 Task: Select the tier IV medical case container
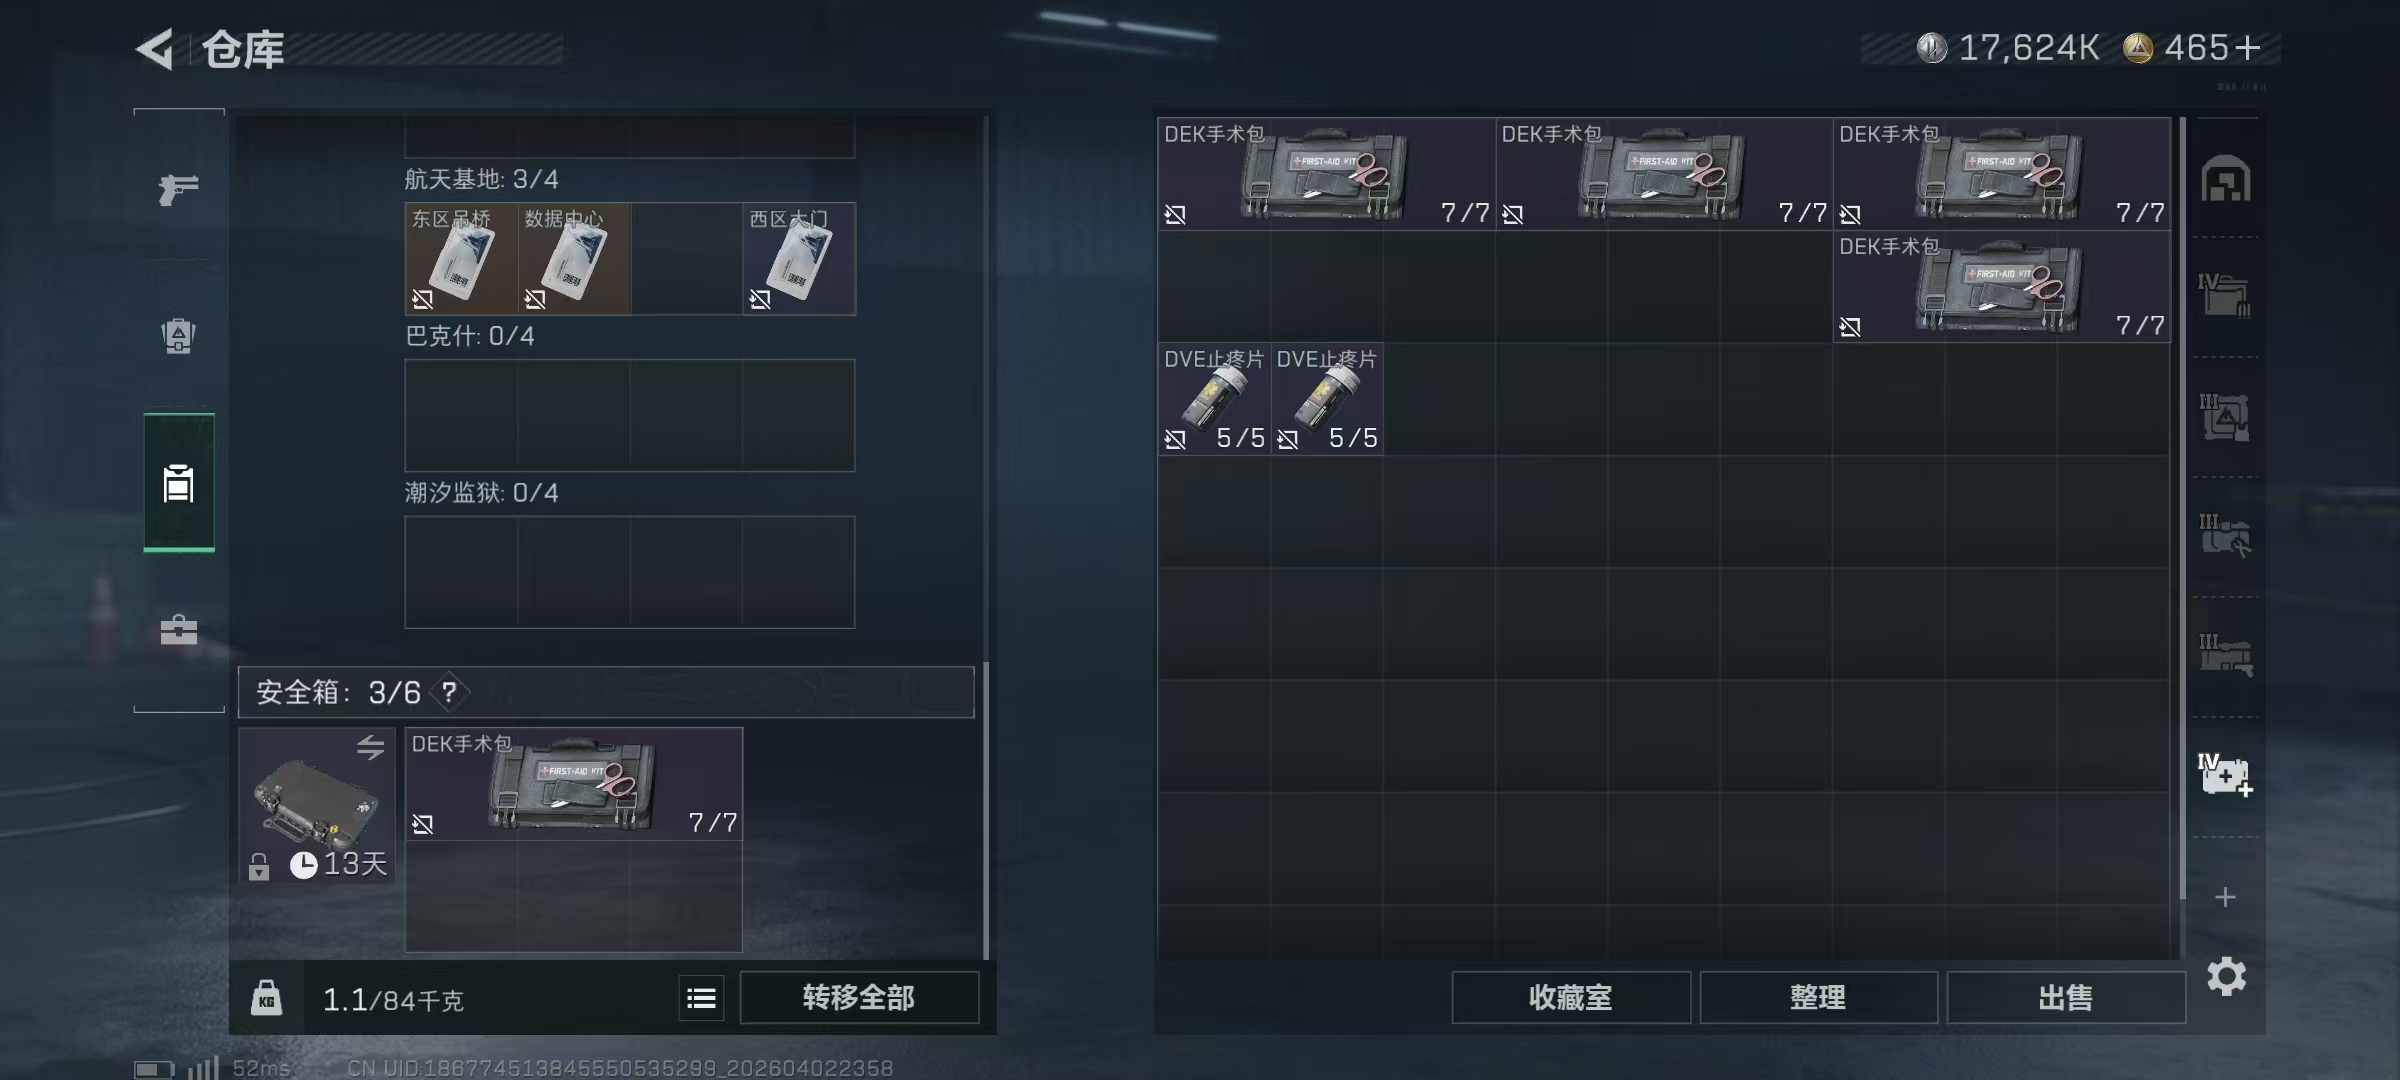click(x=2225, y=775)
